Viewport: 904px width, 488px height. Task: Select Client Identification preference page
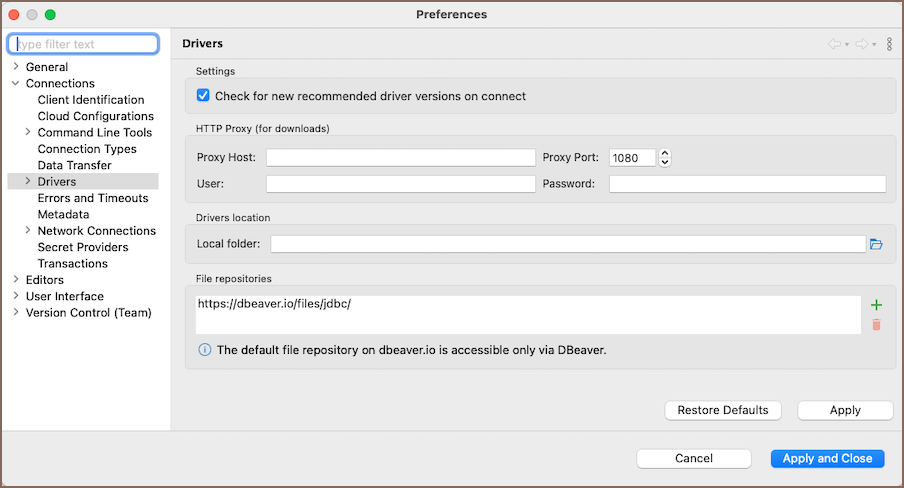tap(91, 100)
